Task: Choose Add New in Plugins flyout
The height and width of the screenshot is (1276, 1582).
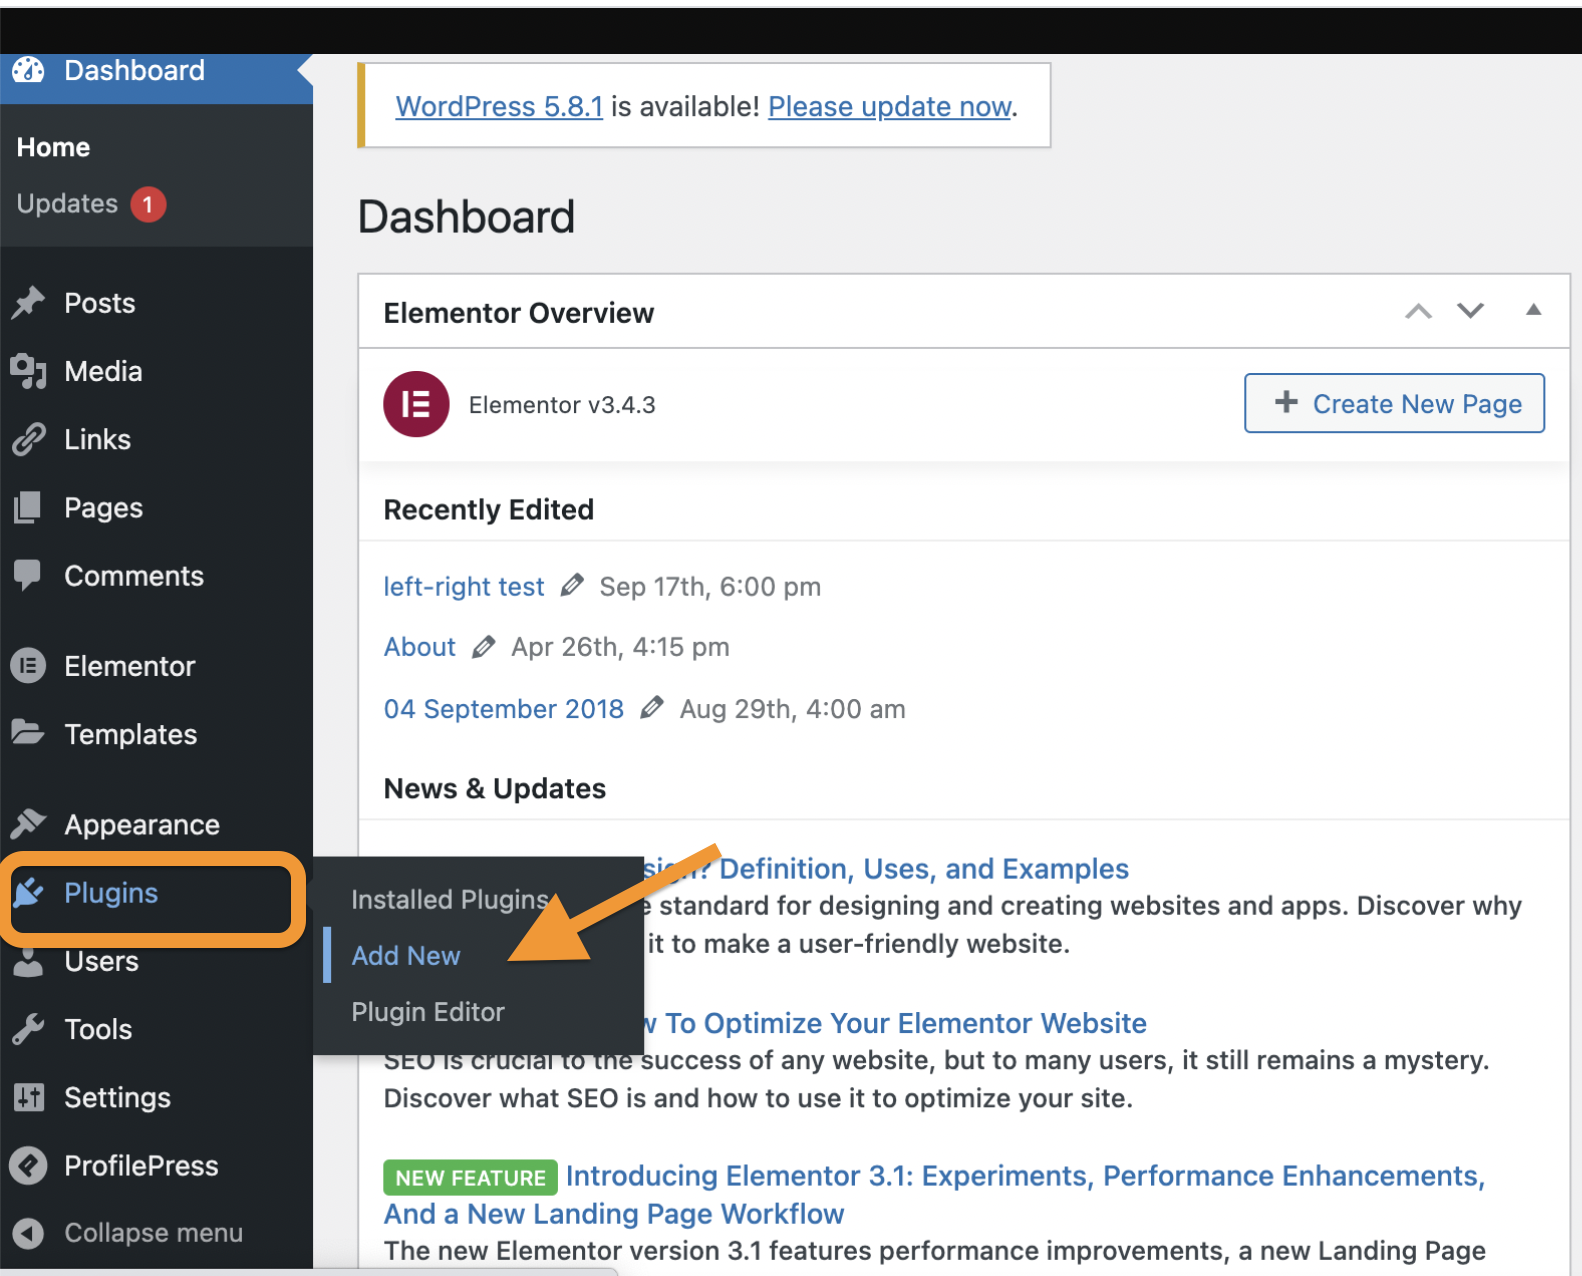Action: (406, 955)
